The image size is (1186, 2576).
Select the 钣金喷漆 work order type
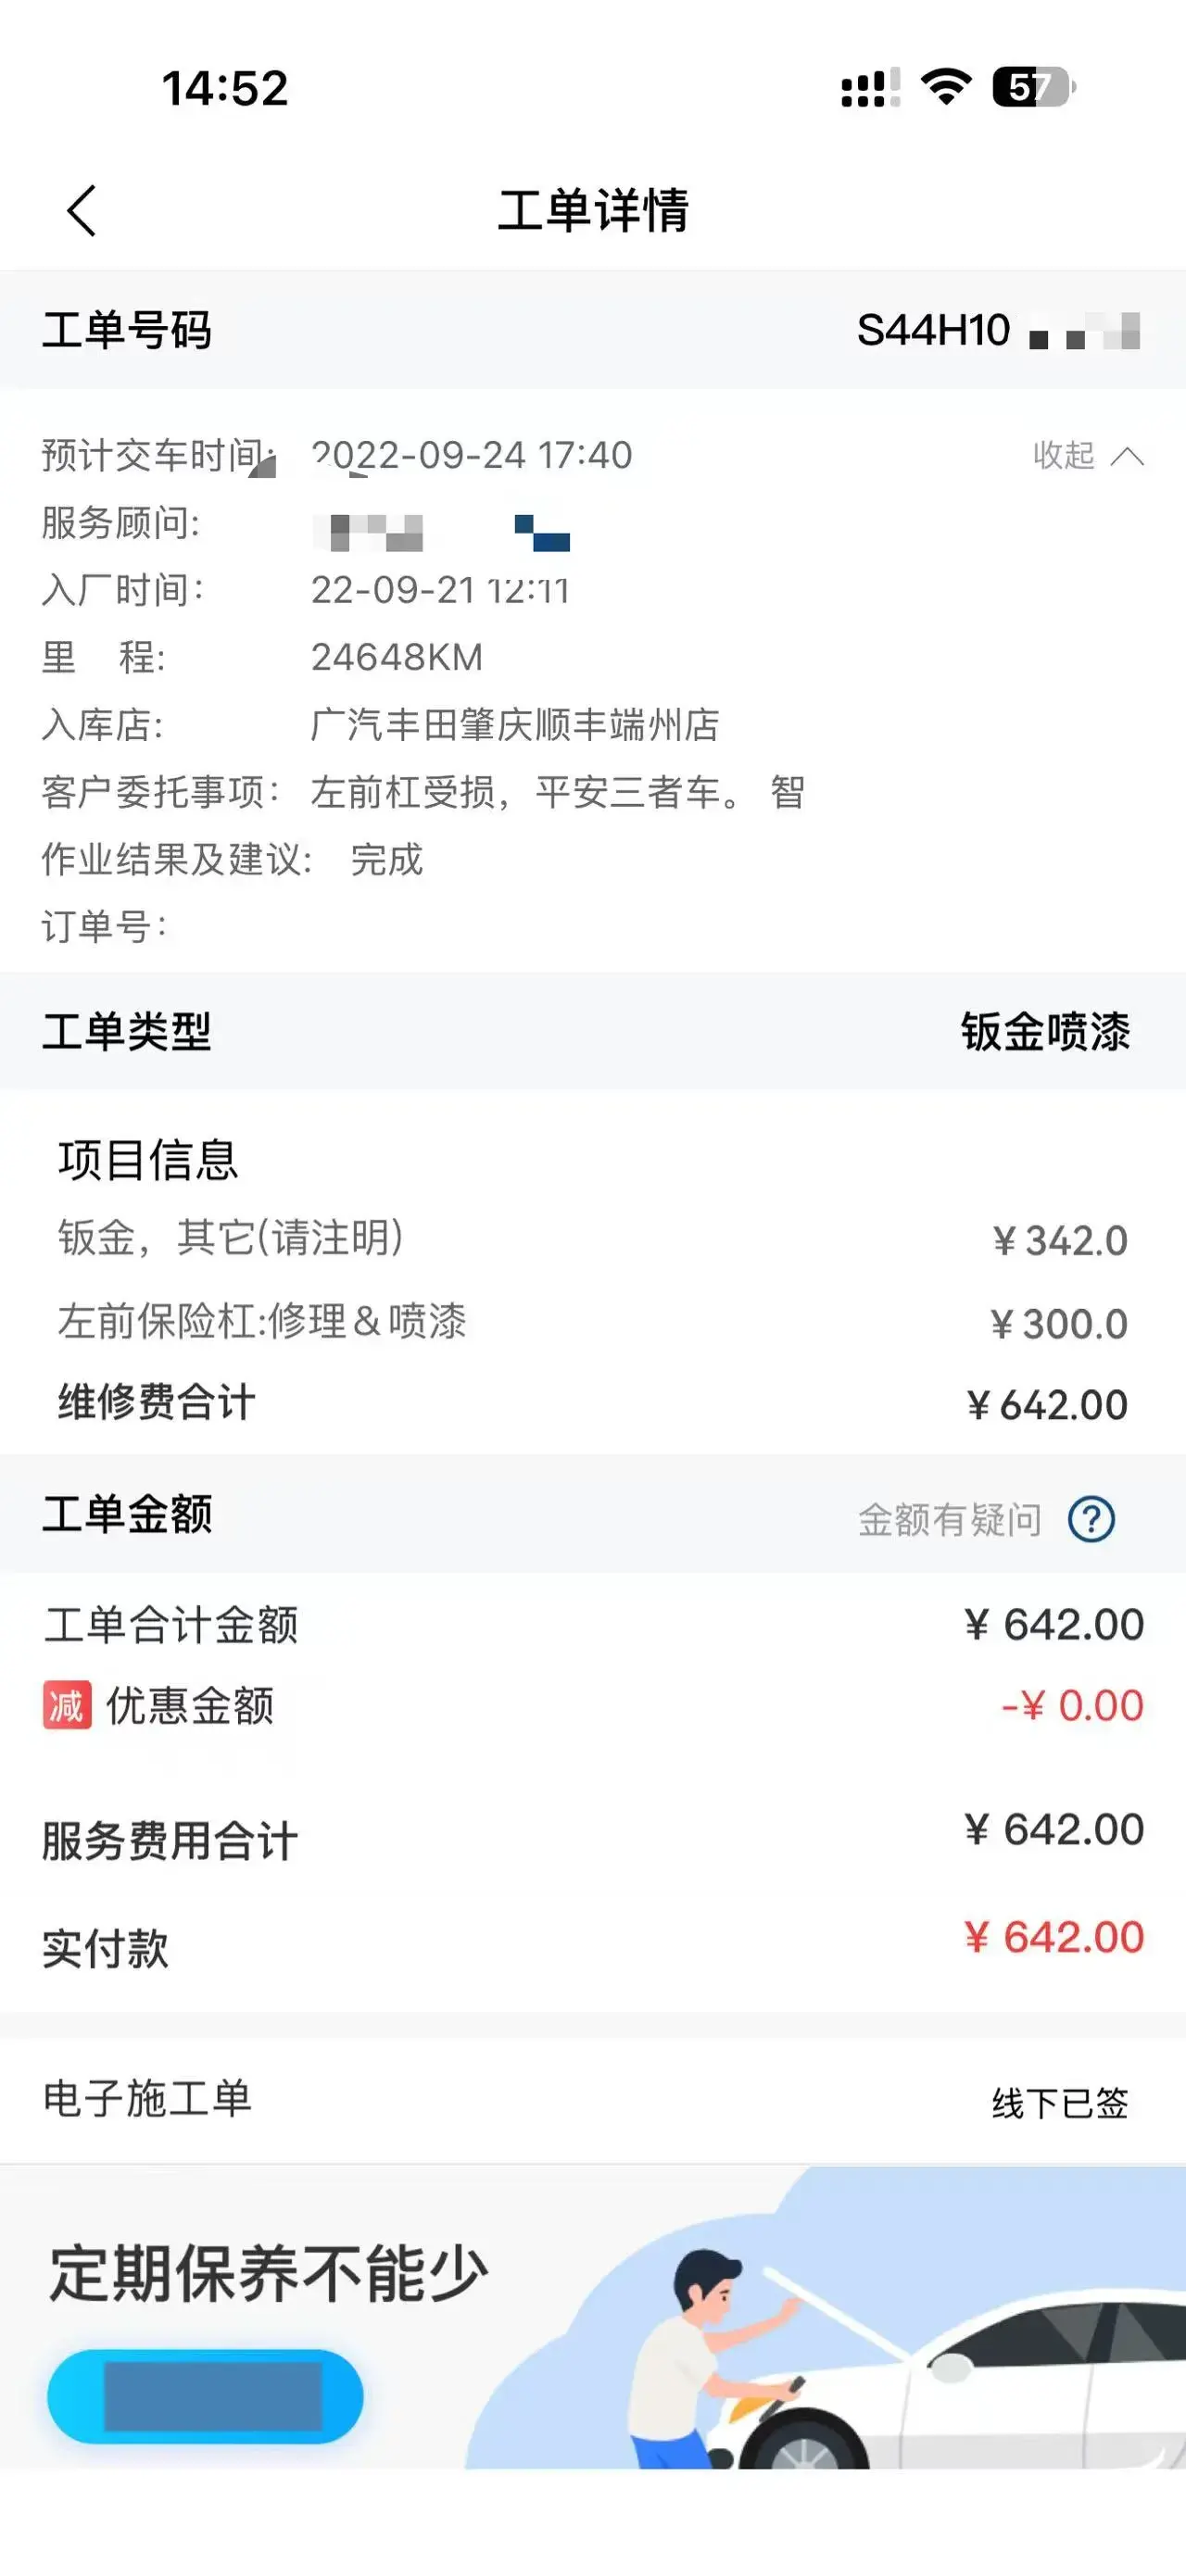pyautogui.click(x=1045, y=1032)
